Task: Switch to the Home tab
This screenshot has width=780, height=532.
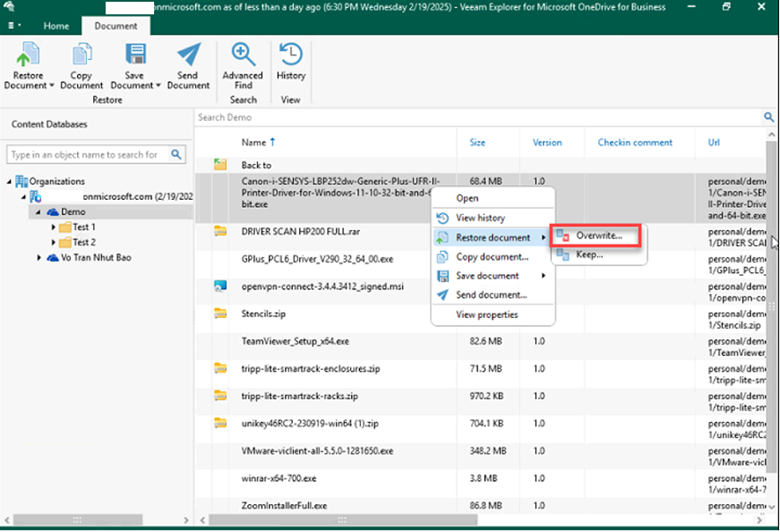Action: point(56,26)
